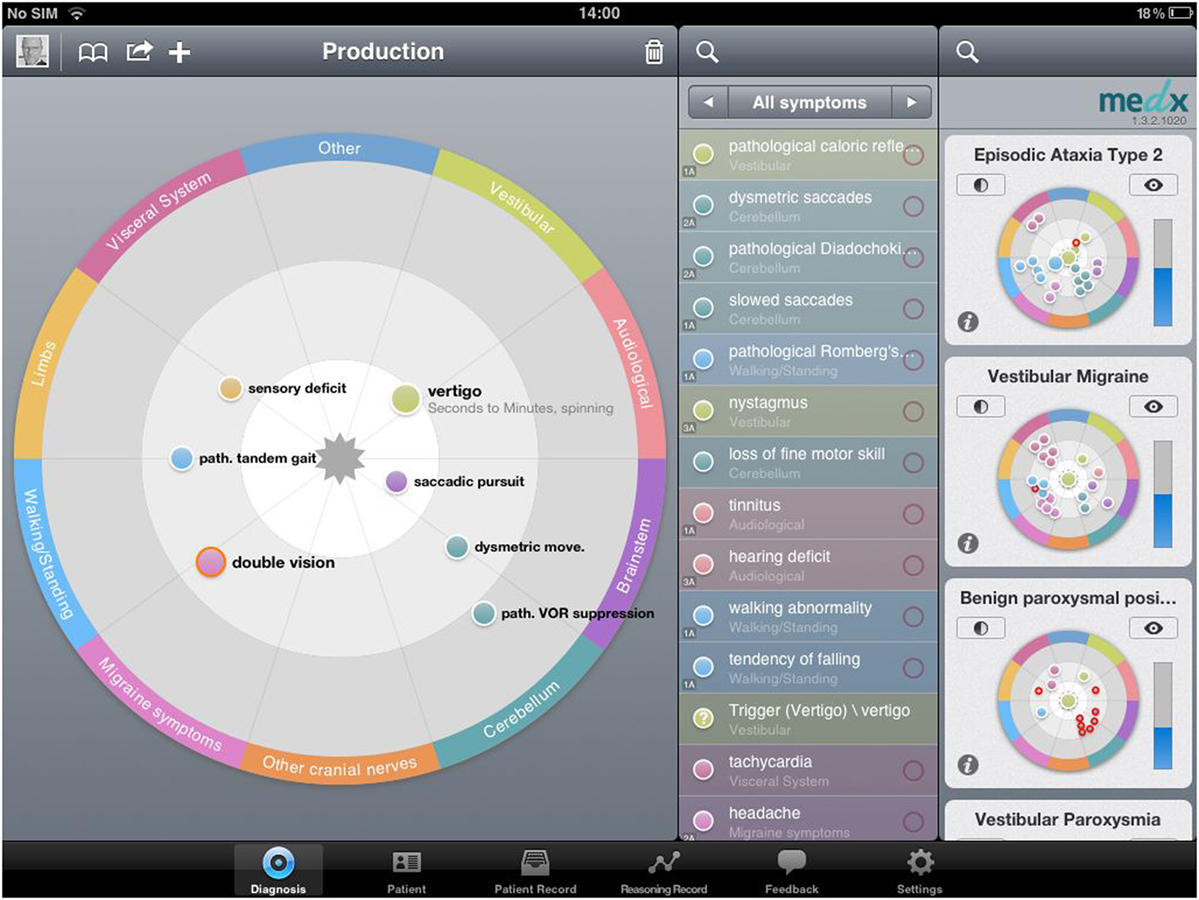Open the Settings tab

point(920,870)
